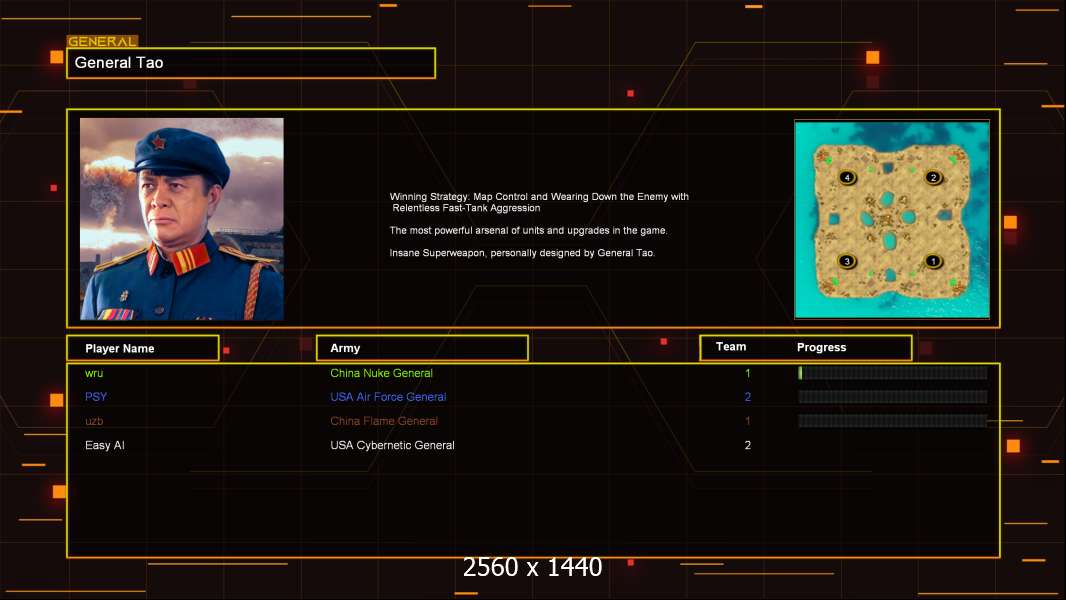
Task: Click the General Tao name field
Action: [251, 63]
